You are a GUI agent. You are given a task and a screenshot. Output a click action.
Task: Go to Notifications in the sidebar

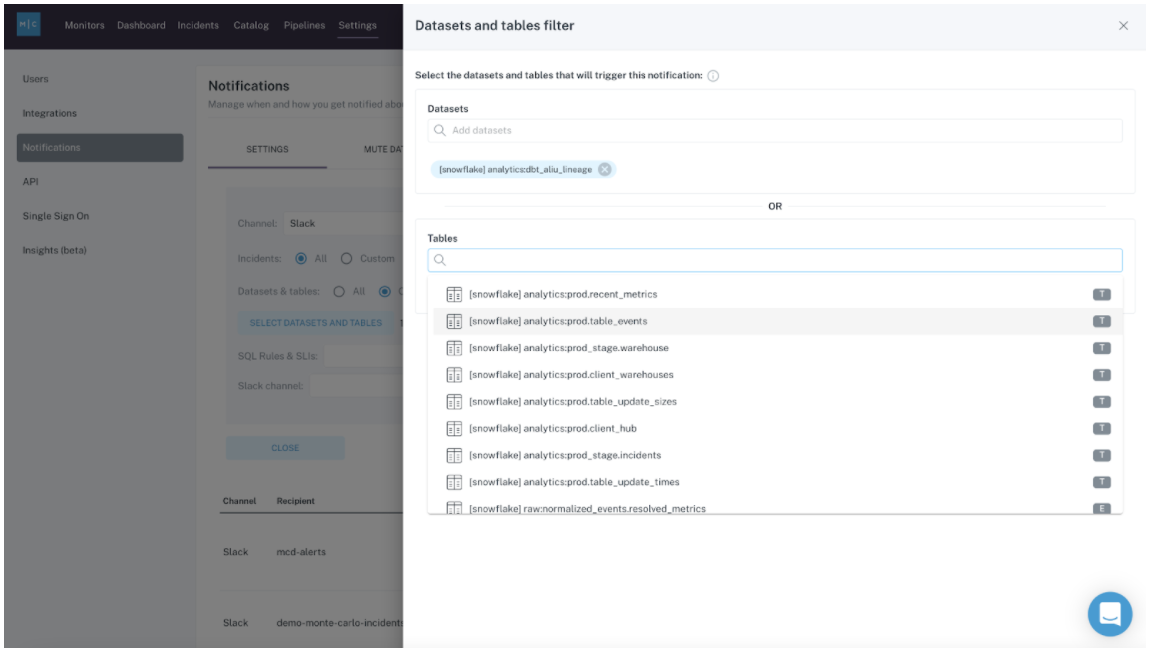pos(100,147)
